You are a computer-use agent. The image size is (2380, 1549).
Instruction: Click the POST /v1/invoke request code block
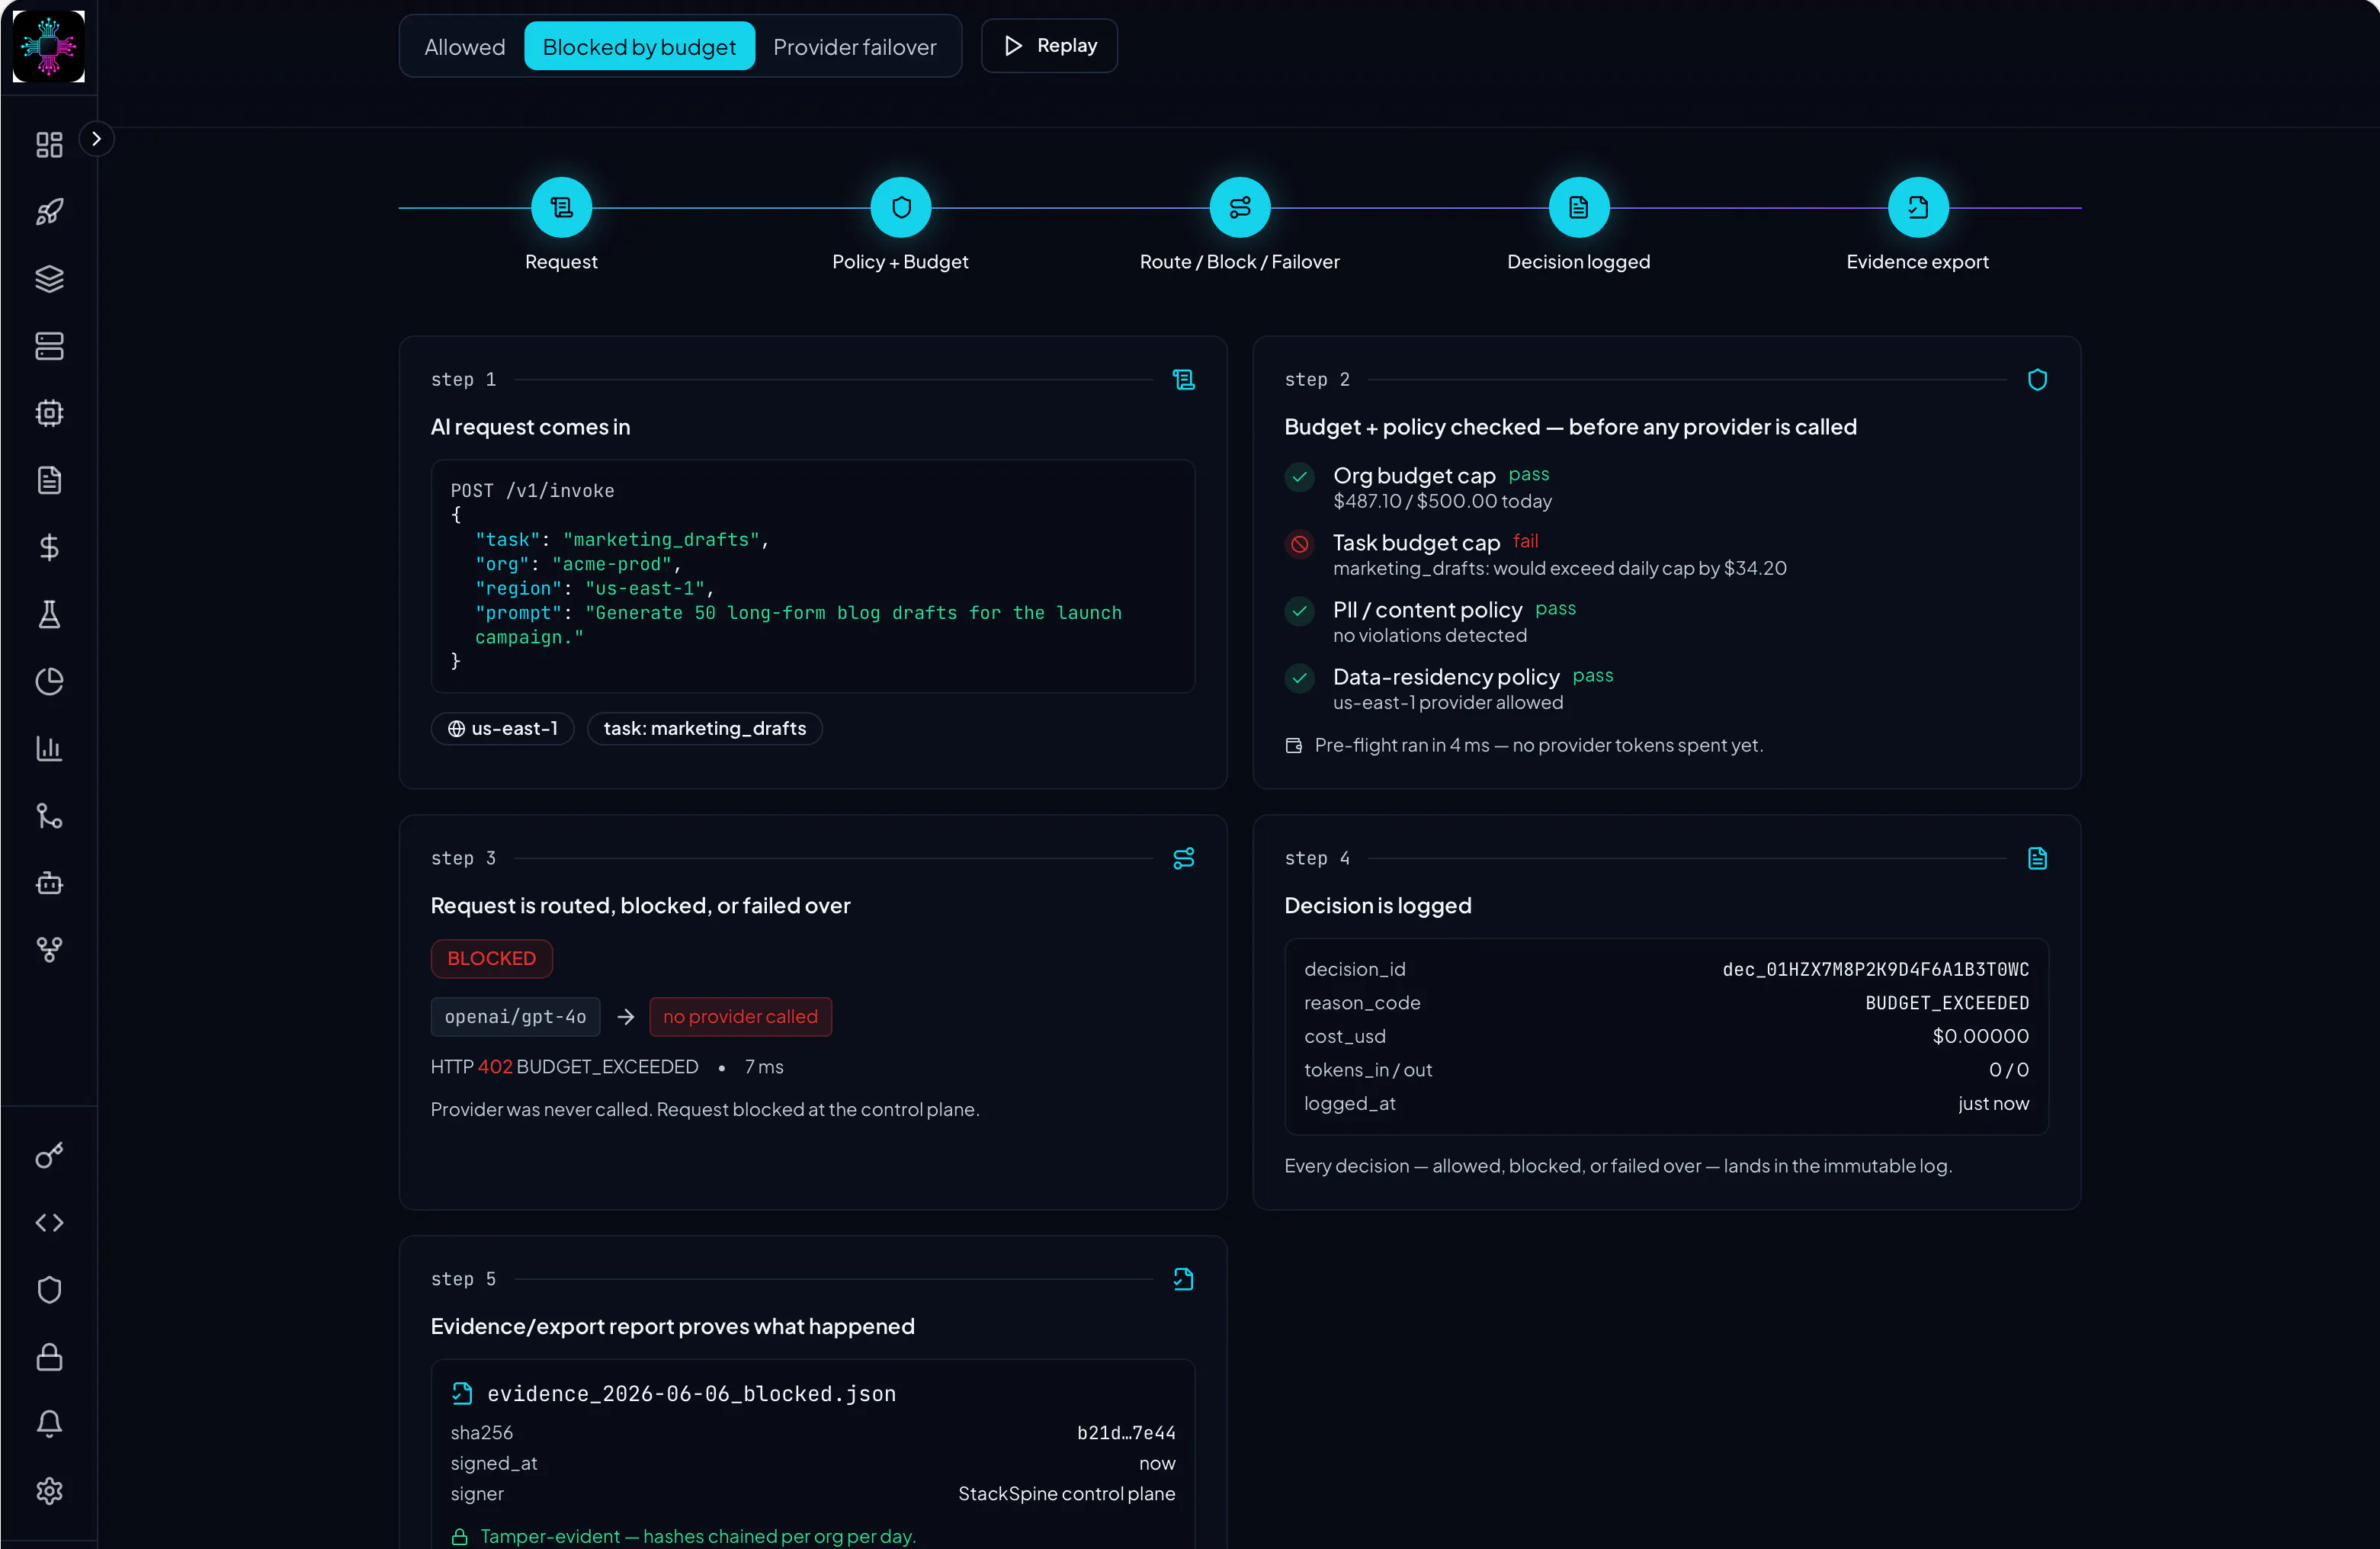pyautogui.click(x=813, y=576)
